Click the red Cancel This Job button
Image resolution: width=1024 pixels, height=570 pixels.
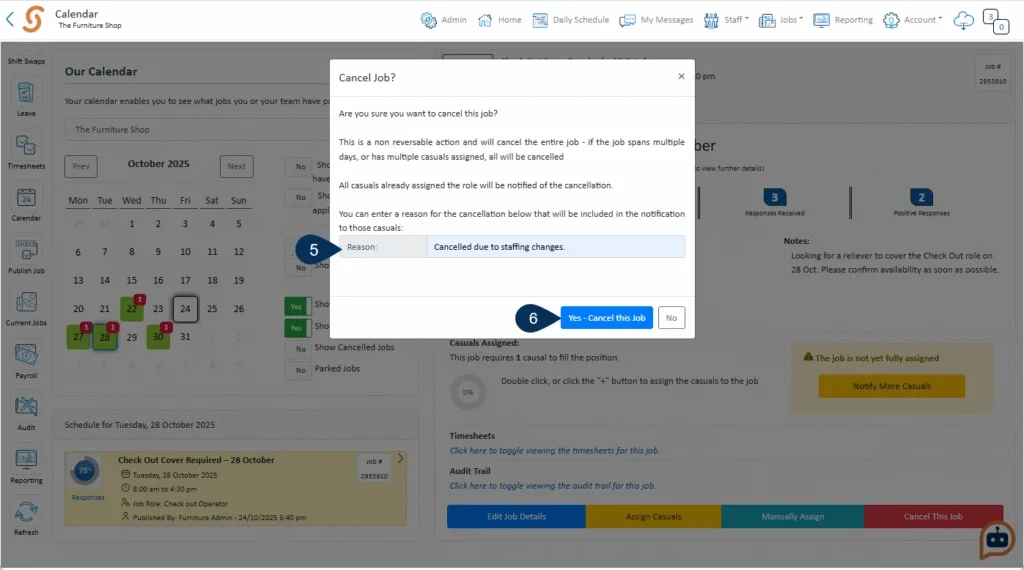tap(933, 516)
